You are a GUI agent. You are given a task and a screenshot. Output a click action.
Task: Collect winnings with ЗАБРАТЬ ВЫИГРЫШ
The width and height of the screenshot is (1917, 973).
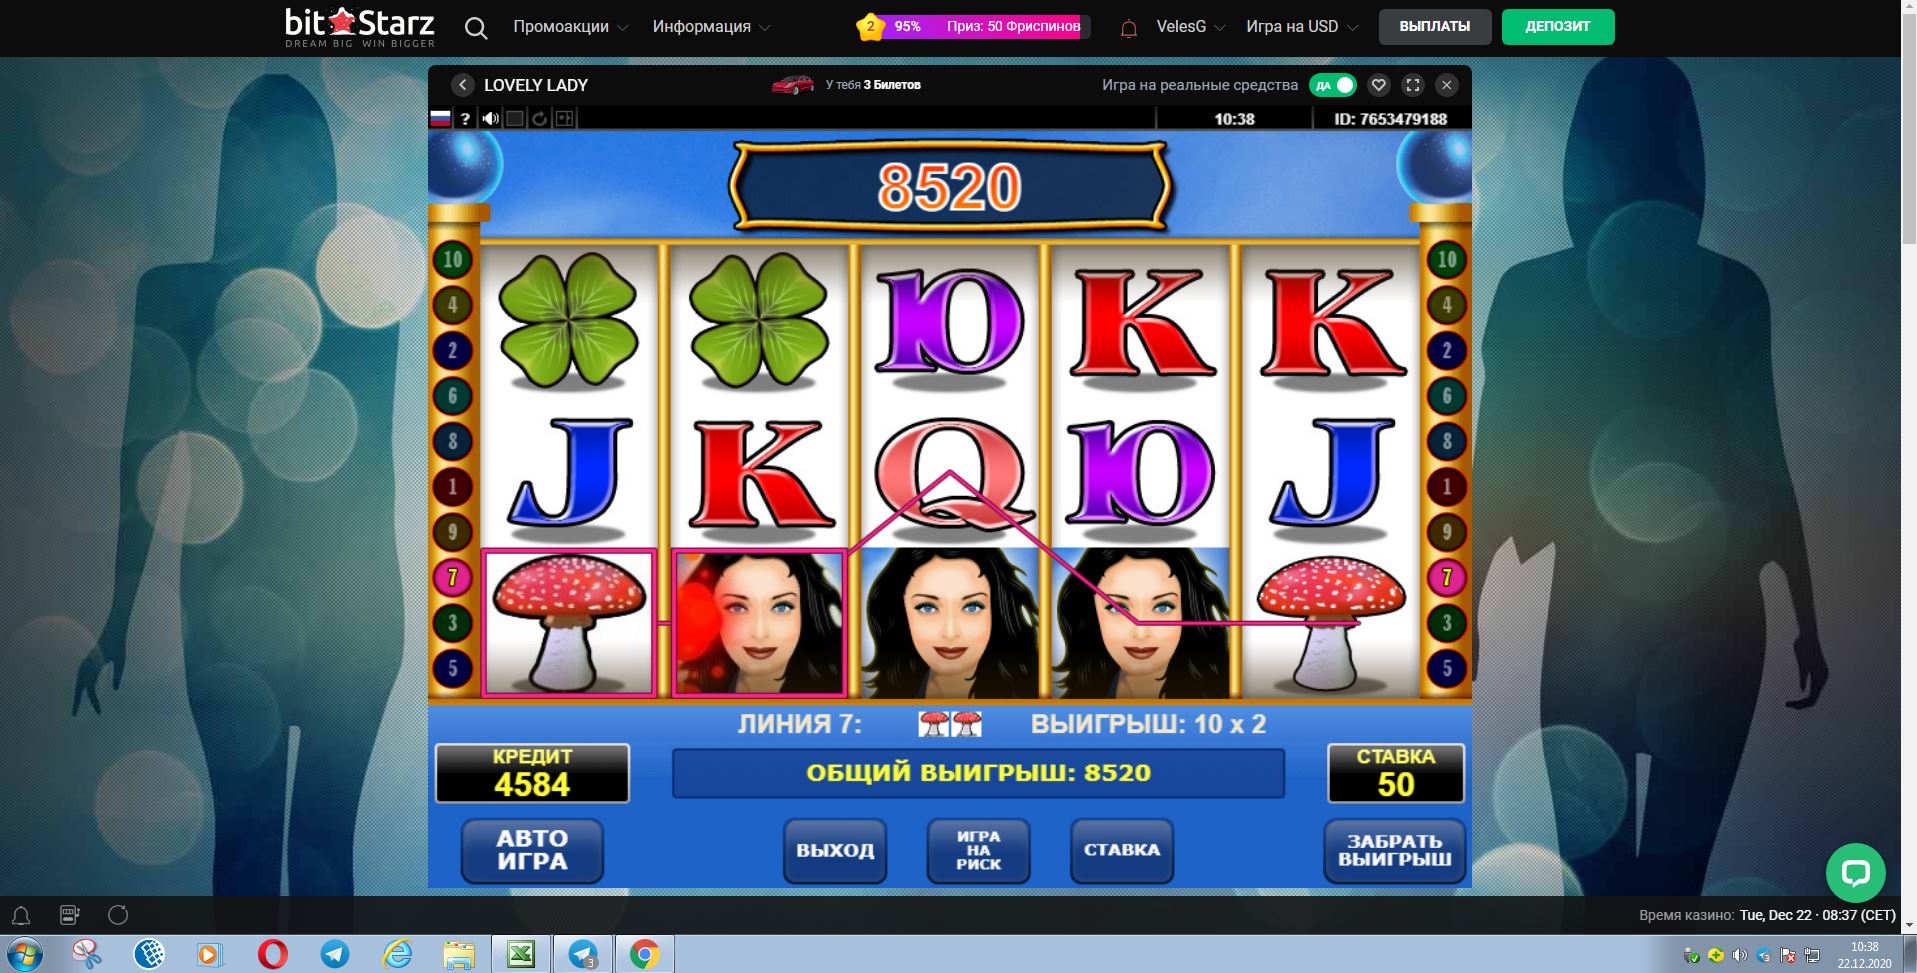[x=1394, y=851]
